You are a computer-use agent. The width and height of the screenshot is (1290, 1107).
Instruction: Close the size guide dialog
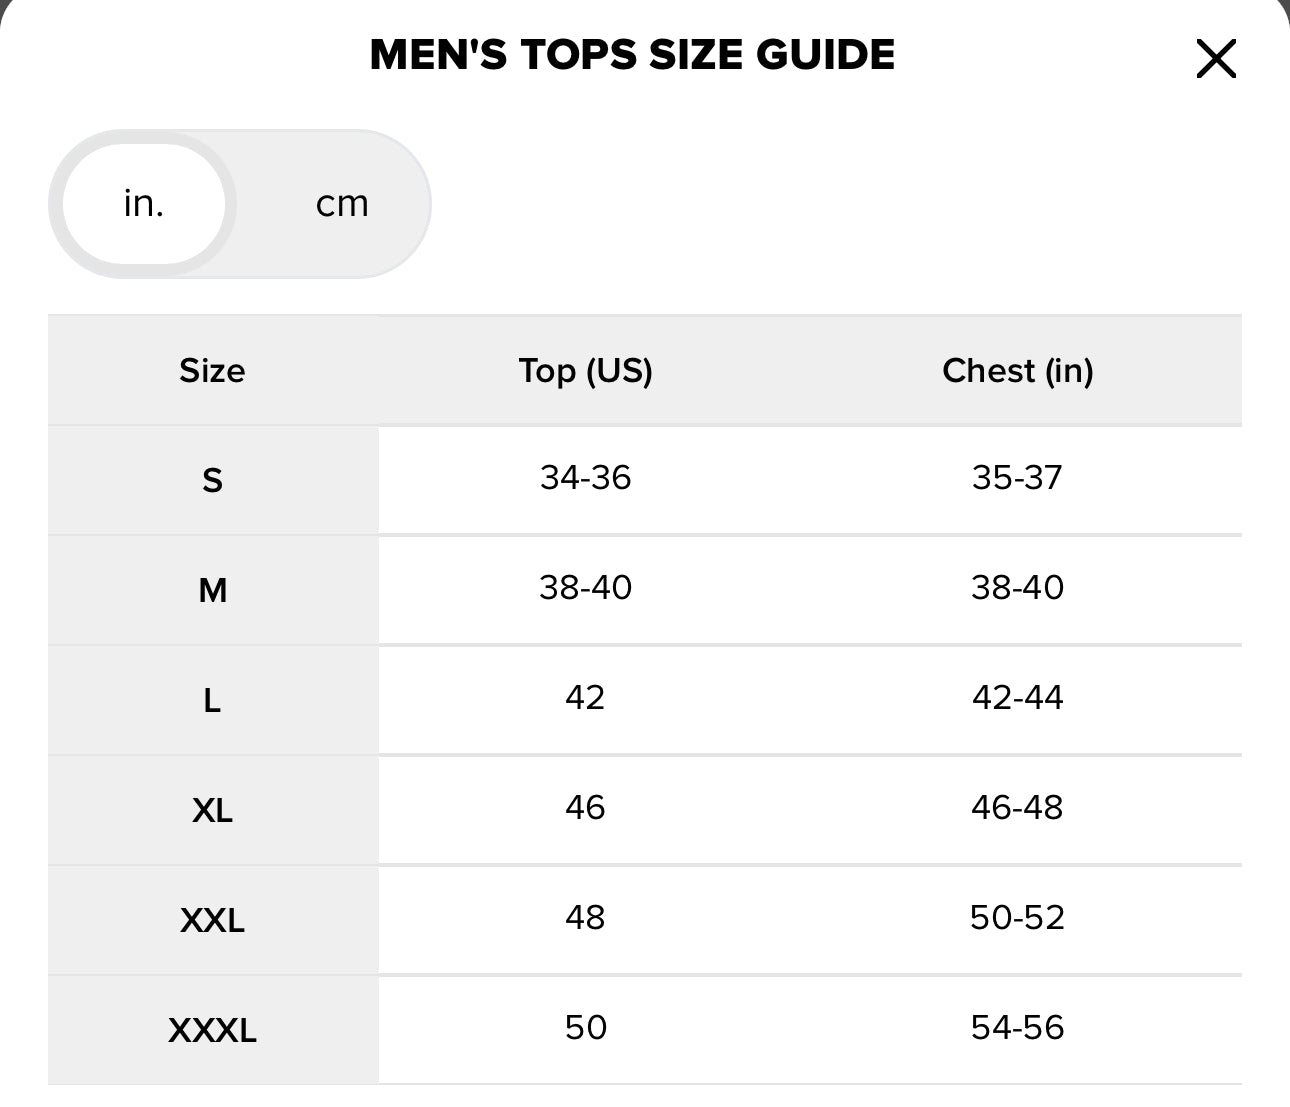[x=1216, y=59]
